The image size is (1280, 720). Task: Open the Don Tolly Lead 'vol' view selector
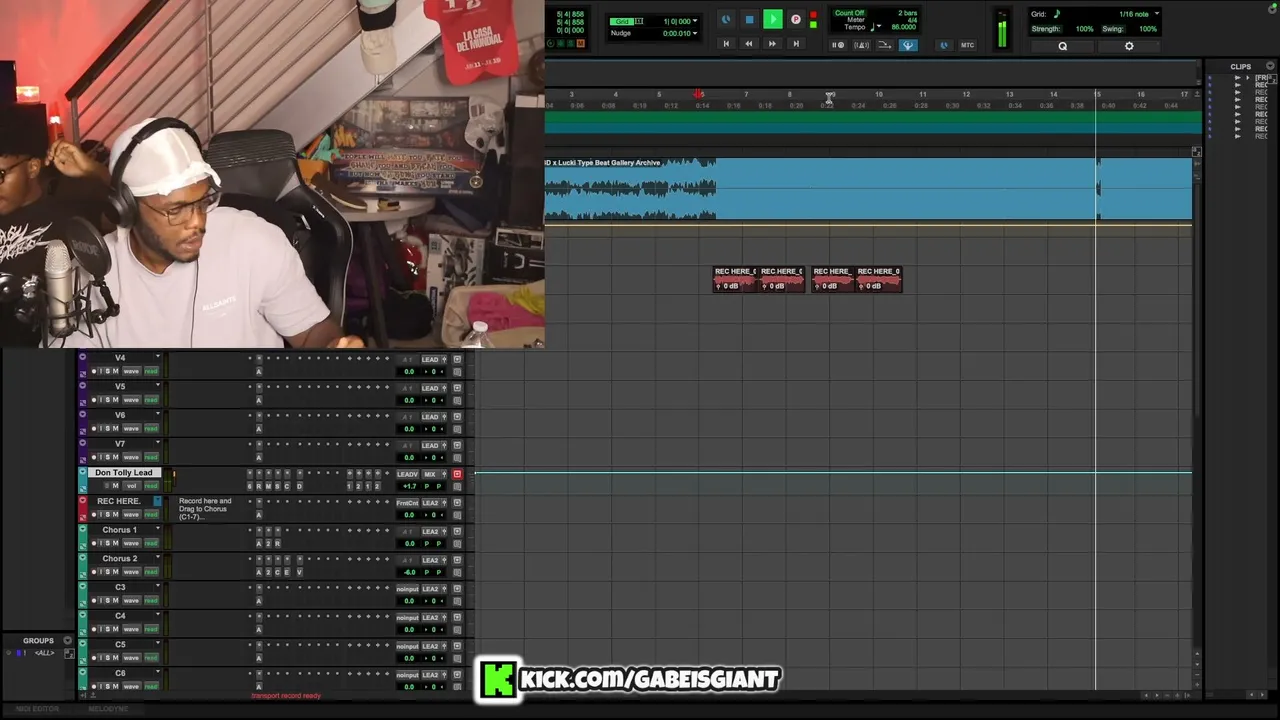coord(131,486)
